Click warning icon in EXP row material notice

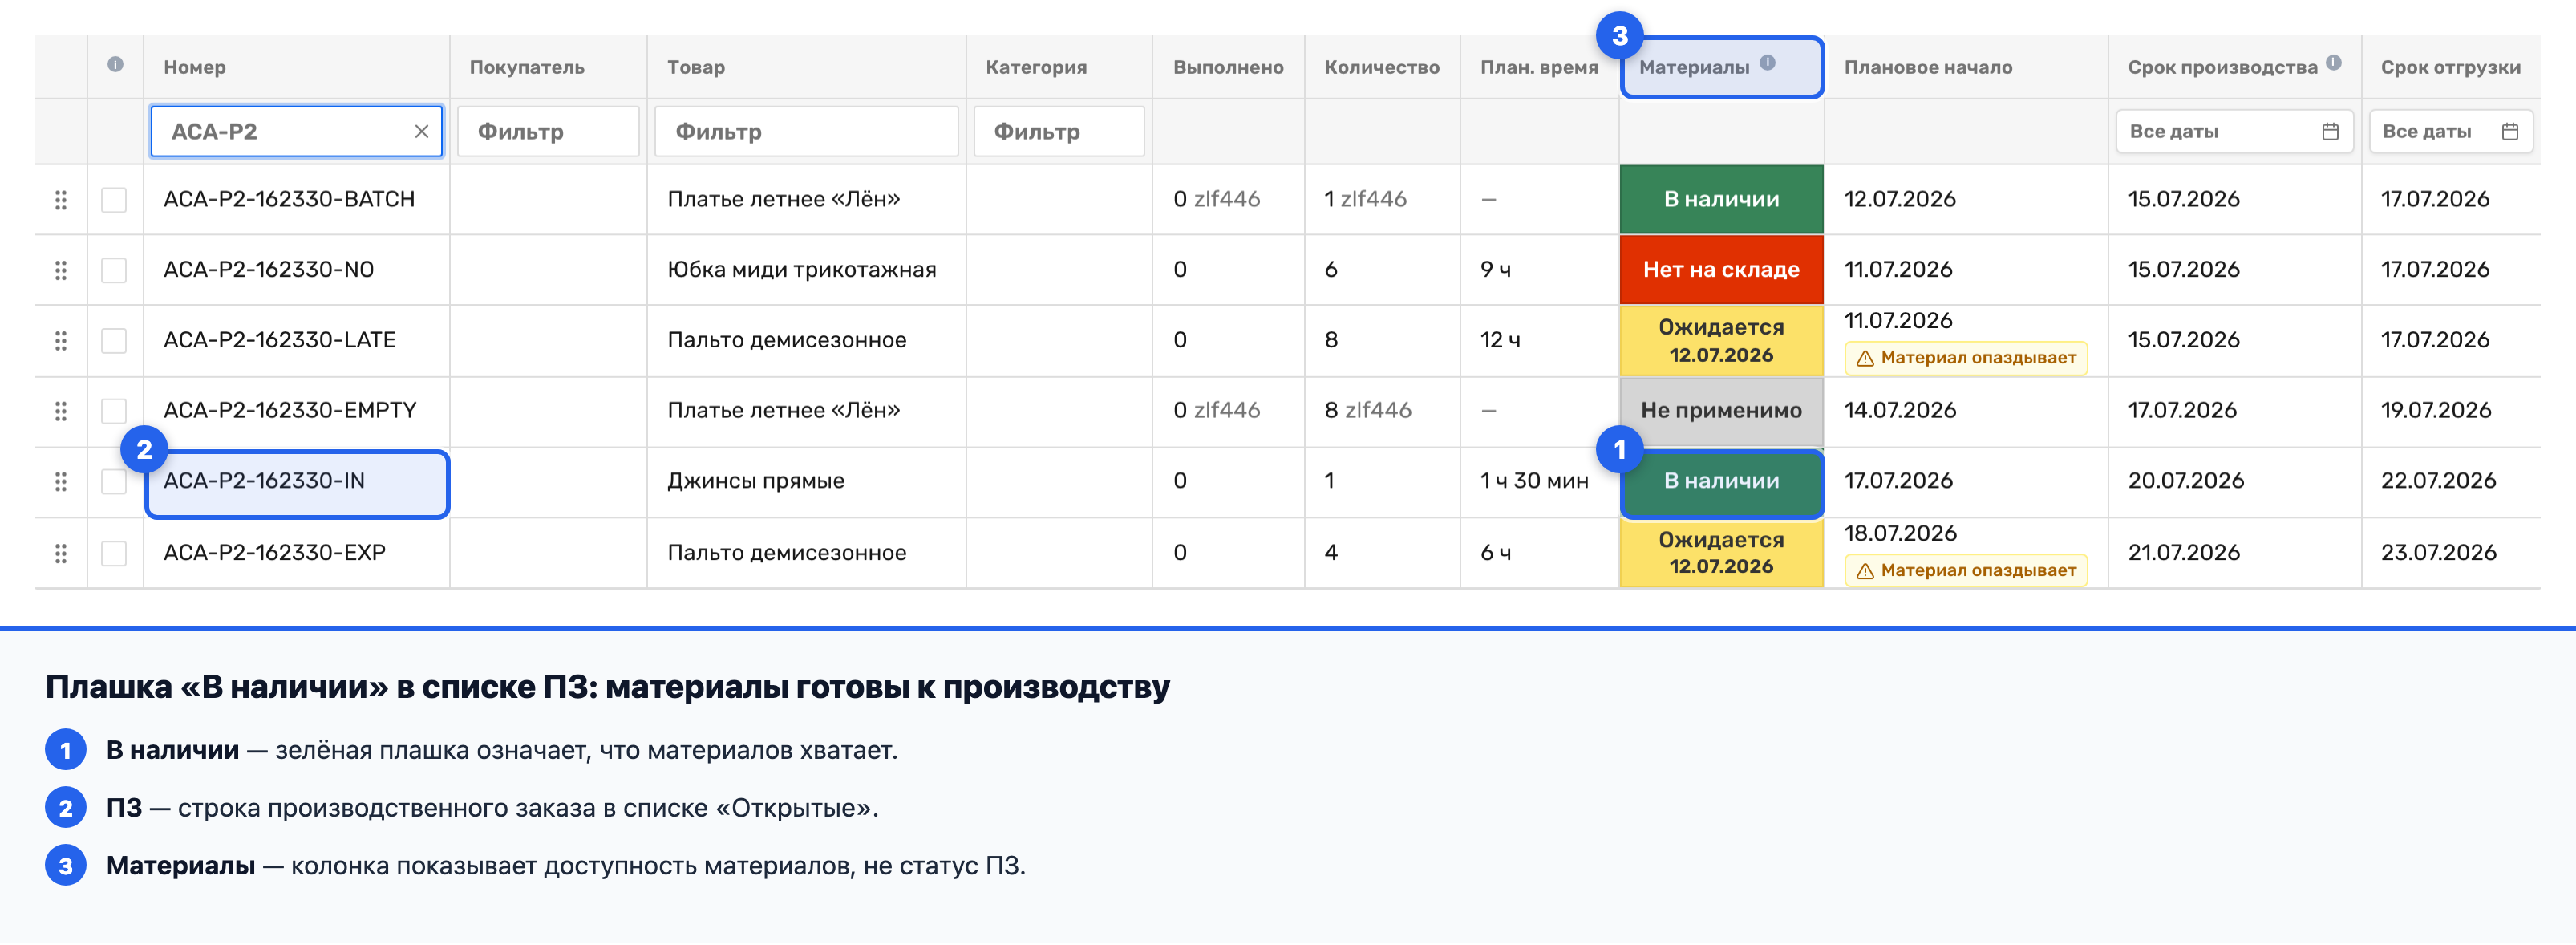(x=1865, y=571)
